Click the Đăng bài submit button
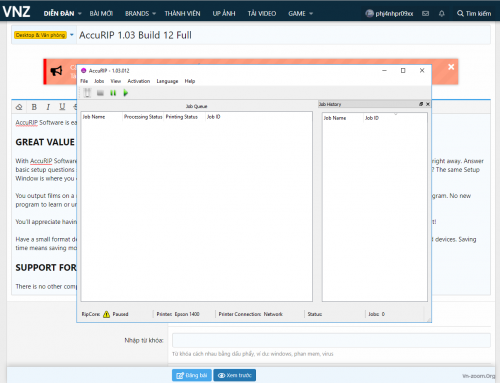Screen dimensions: 500x383 click(192, 375)
